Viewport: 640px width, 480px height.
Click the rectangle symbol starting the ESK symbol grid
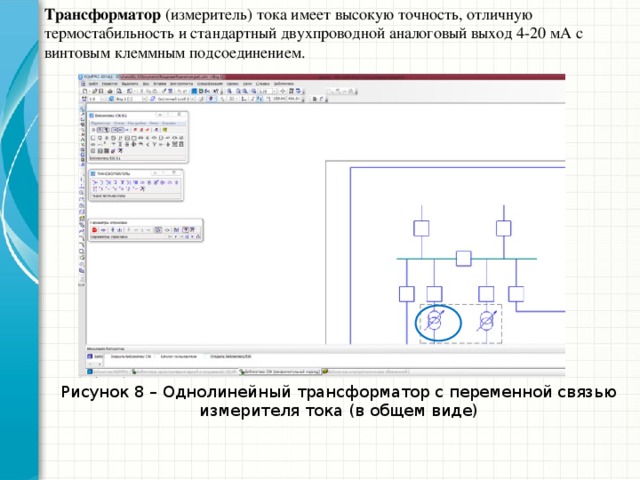93,138
